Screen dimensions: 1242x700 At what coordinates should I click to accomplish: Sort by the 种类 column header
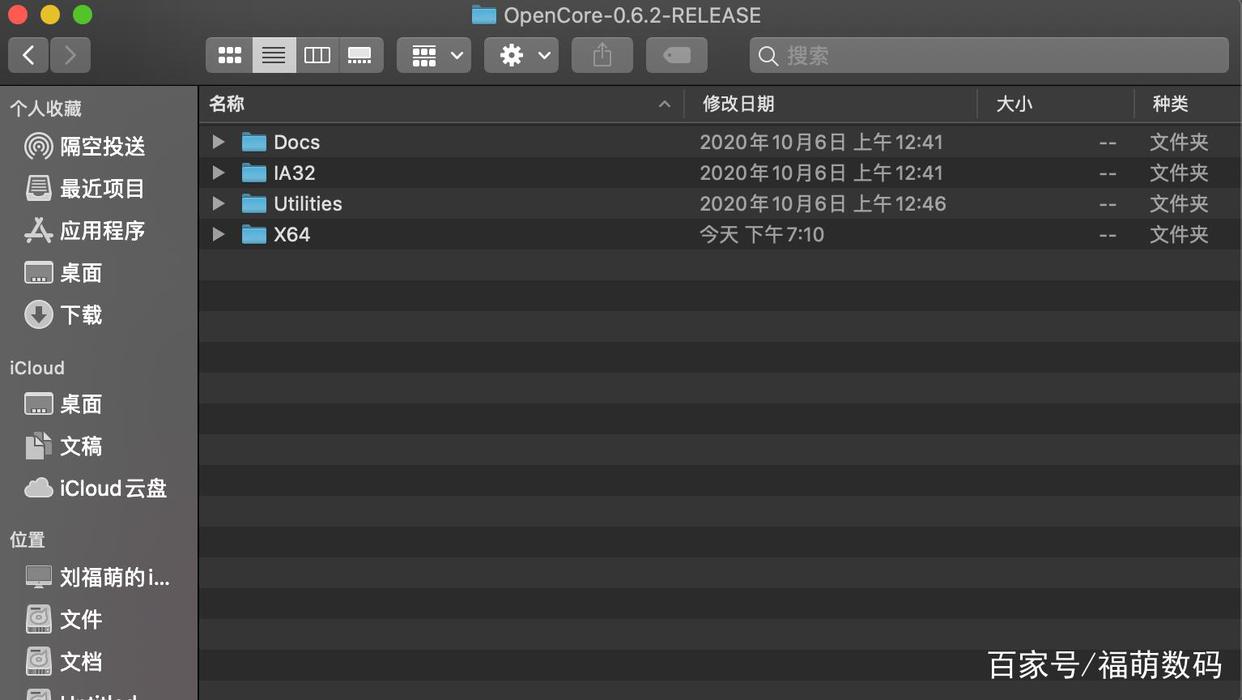click(x=1188, y=104)
